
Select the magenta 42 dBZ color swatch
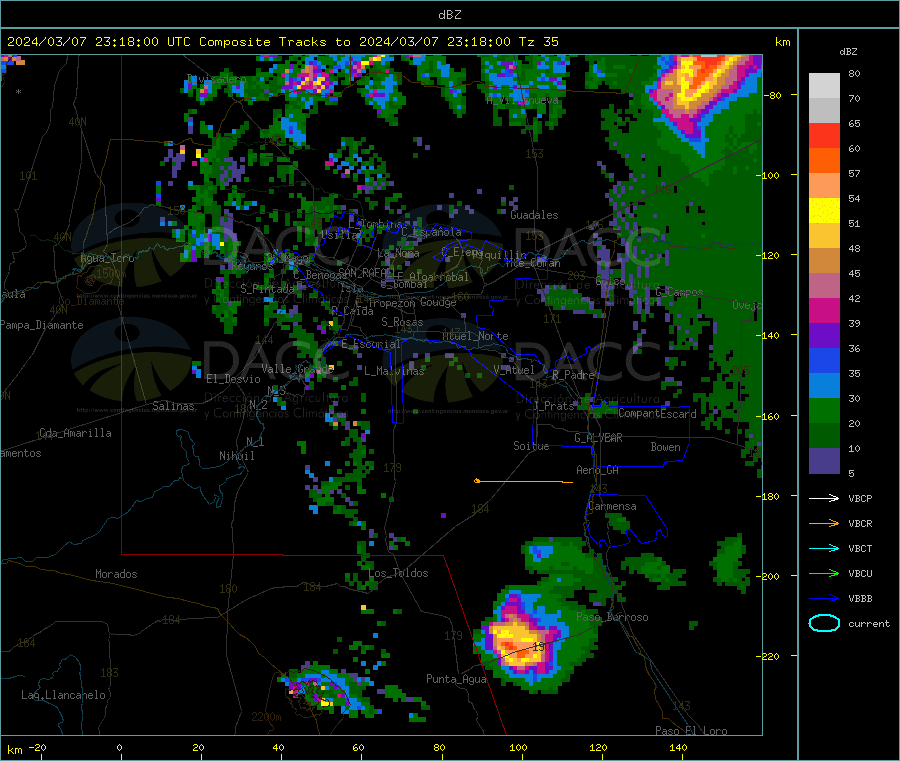pos(824,310)
